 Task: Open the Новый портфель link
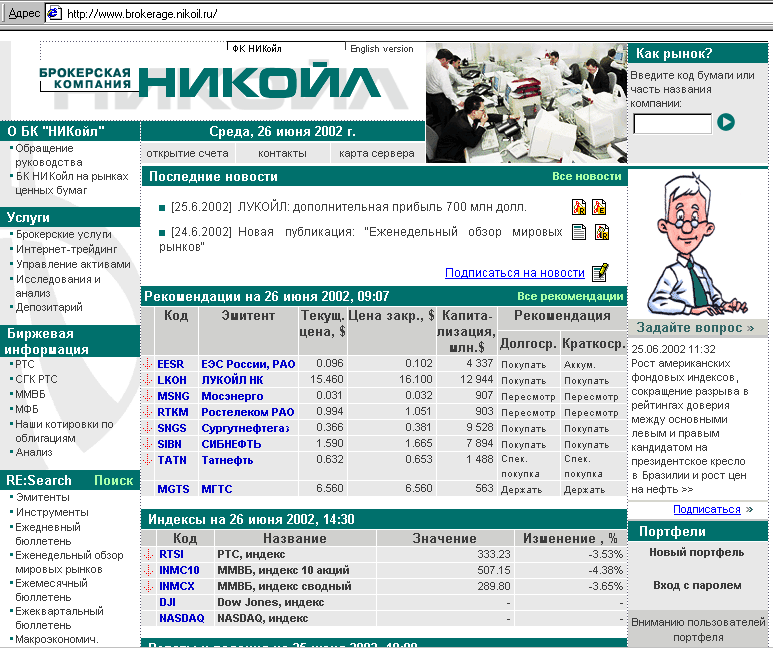697,552
